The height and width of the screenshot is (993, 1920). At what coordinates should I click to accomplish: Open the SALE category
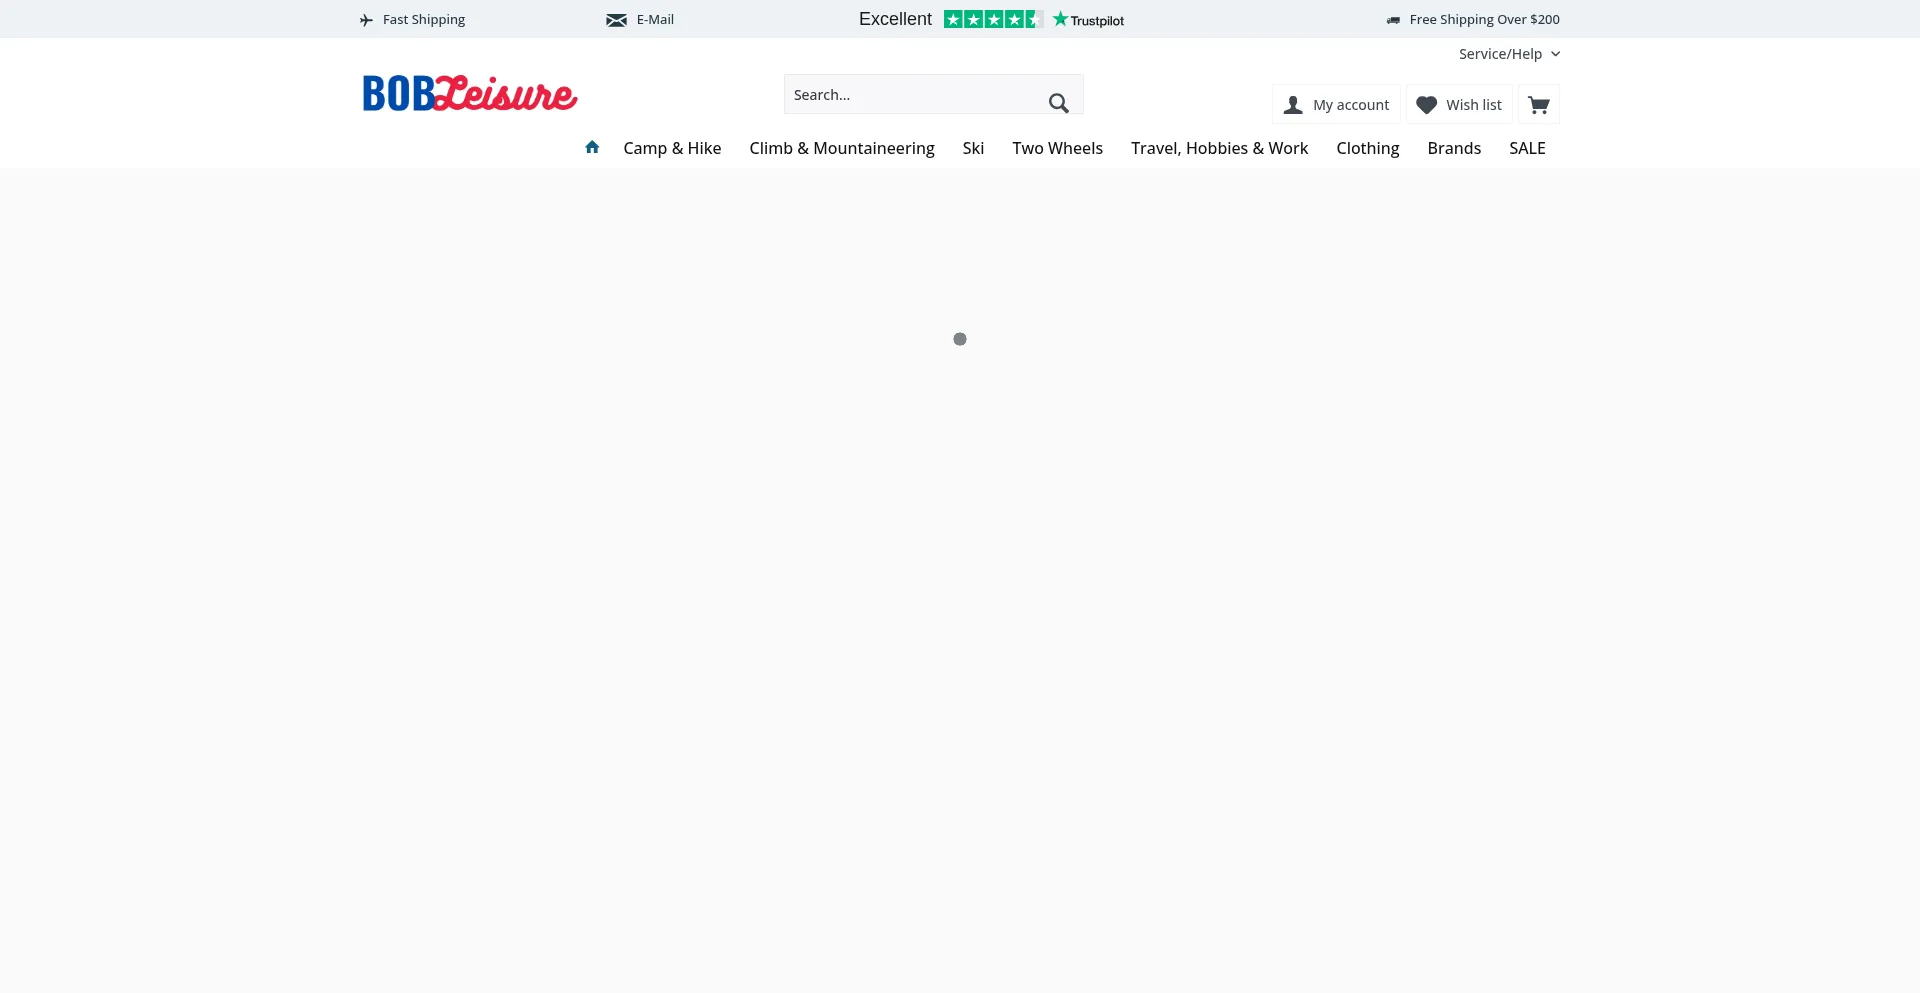[x=1527, y=148]
